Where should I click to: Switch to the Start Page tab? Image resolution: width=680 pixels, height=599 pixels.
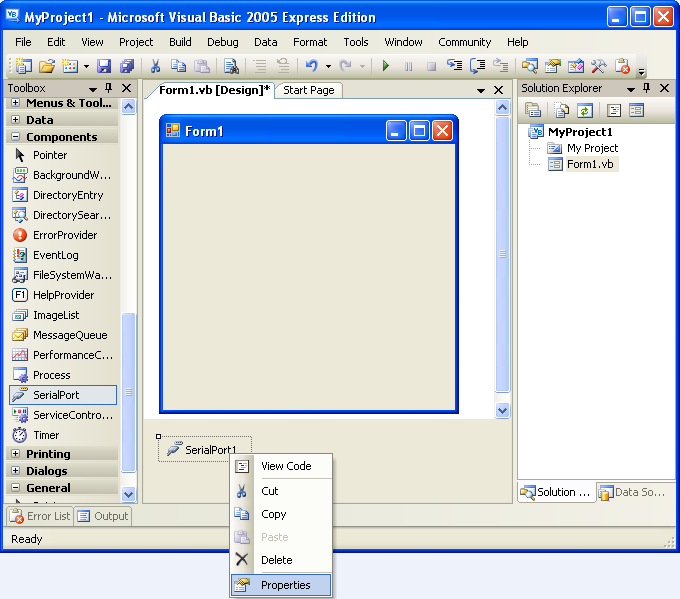[x=309, y=90]
